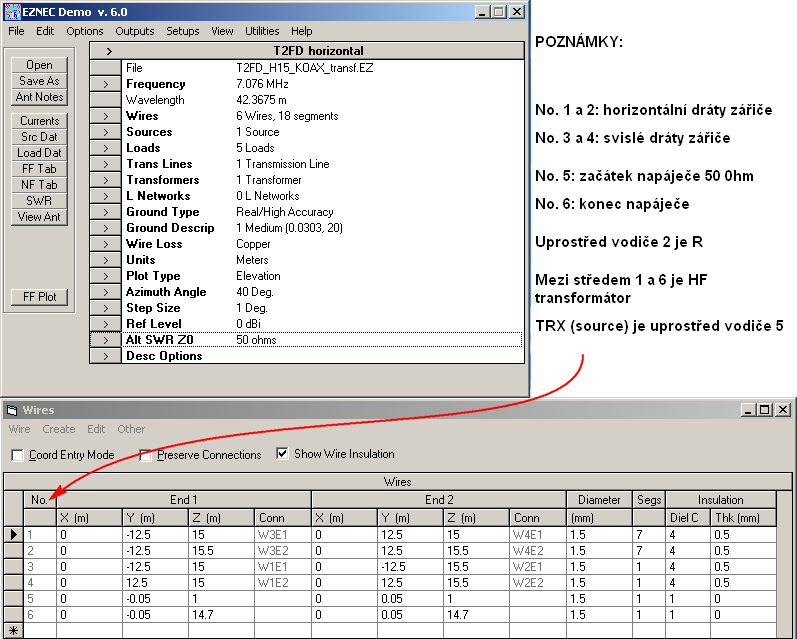Toggle Preserve Connections checkbox
The height and width of the screenshot is (639, 797).
pos(146,455)
